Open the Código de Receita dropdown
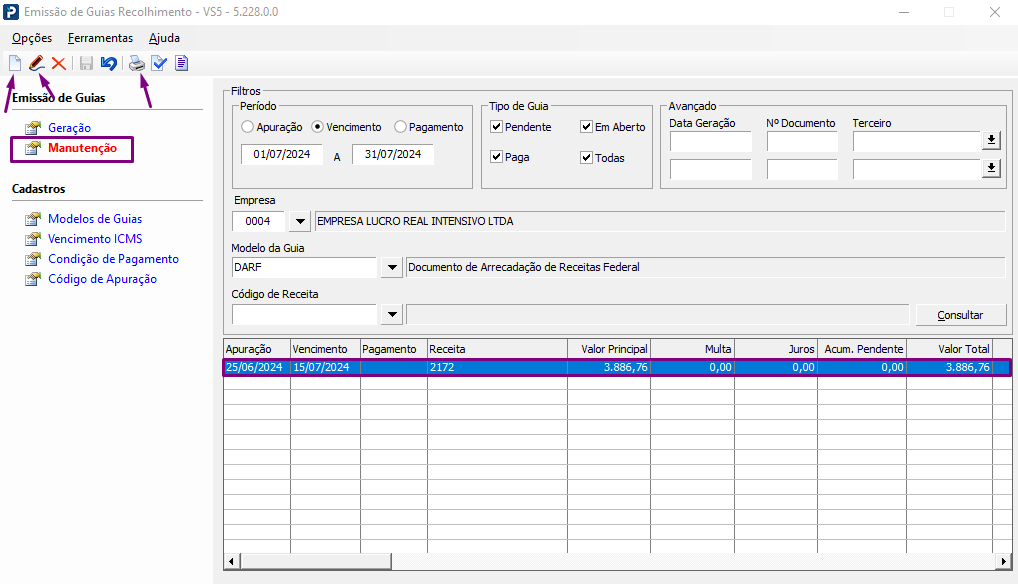 (391, 315)
